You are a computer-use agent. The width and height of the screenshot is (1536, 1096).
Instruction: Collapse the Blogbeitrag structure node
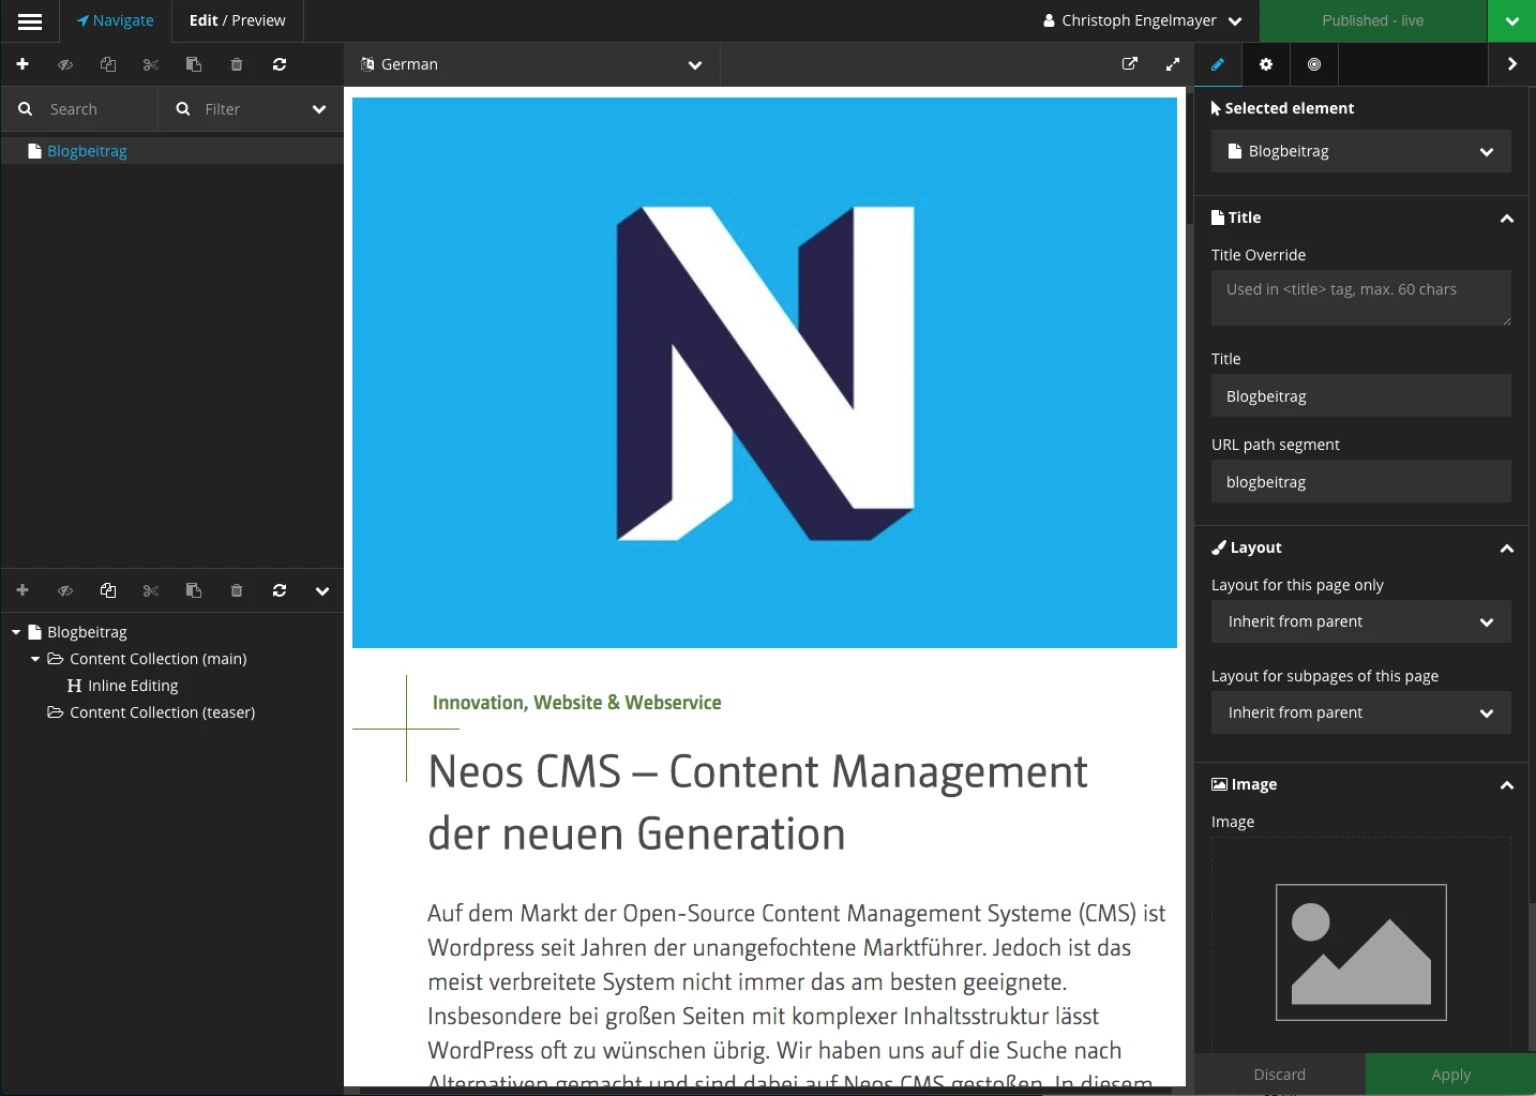click(x=16, y=632)
